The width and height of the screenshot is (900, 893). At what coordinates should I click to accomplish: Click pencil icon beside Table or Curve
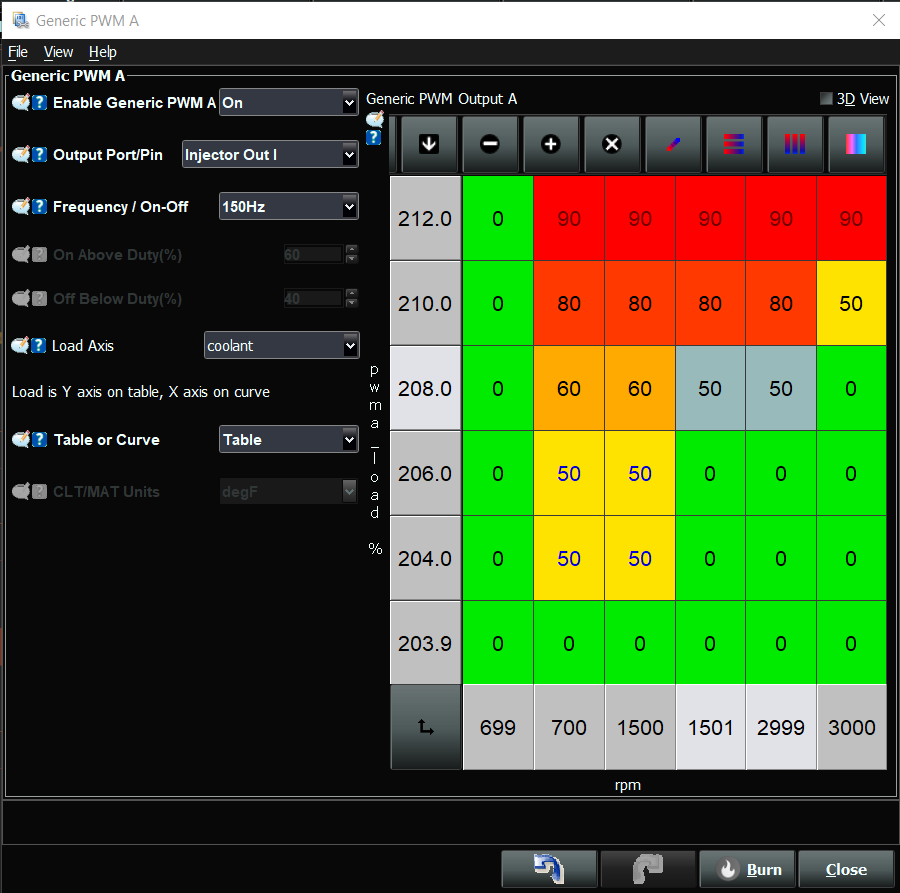(21, 440)
